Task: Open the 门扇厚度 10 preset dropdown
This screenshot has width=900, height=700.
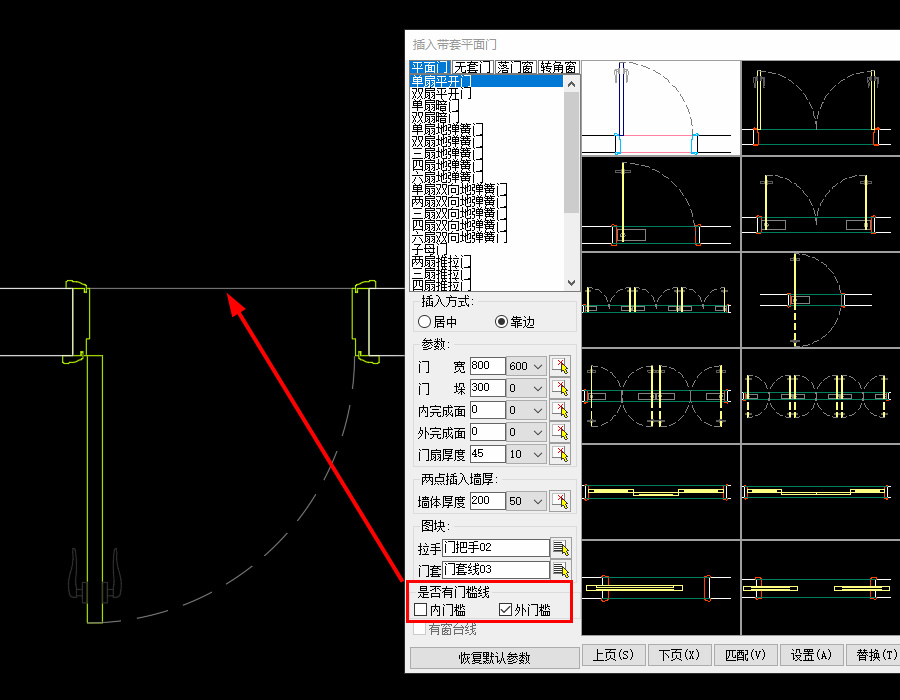Action: [x=538, y=454]
